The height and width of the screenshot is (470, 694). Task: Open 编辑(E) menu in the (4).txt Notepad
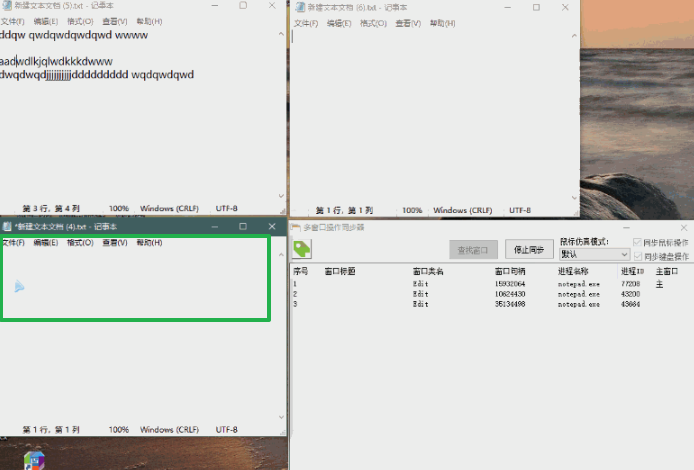pyautogui.click(x=46, y=243)
